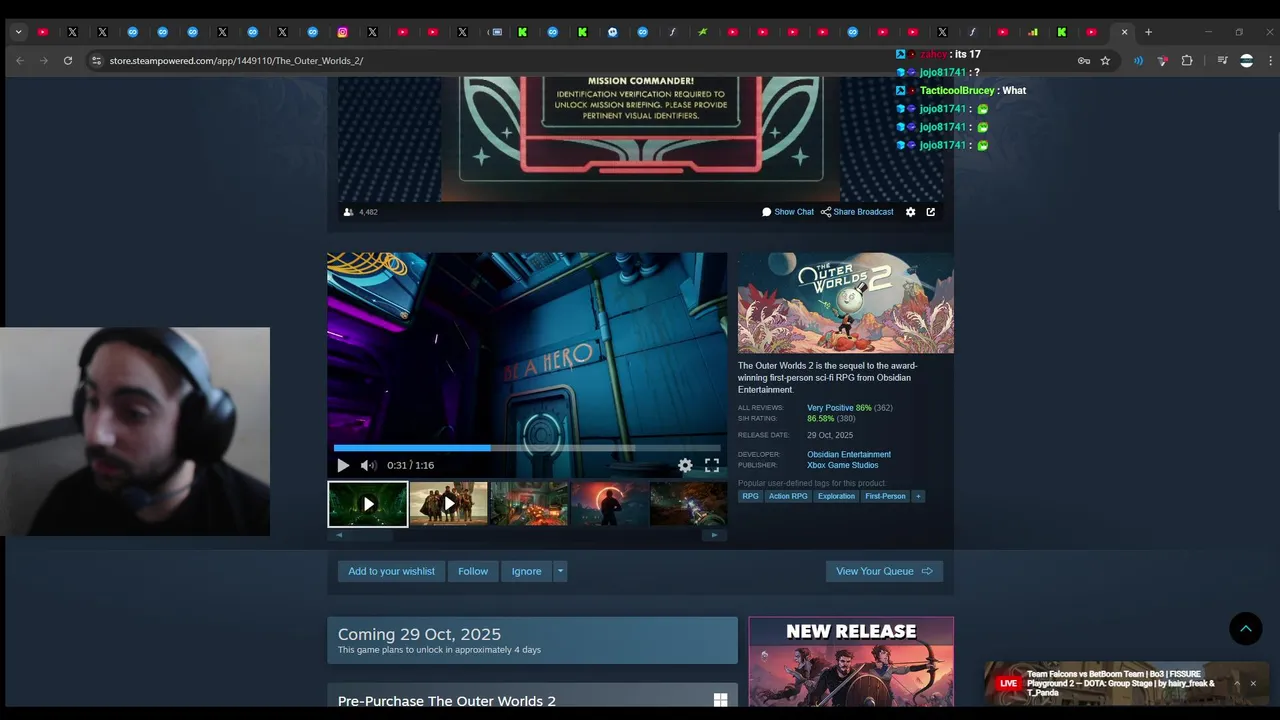Select the Exploration tag
1280x720 pixels.
tap(836, 496)
